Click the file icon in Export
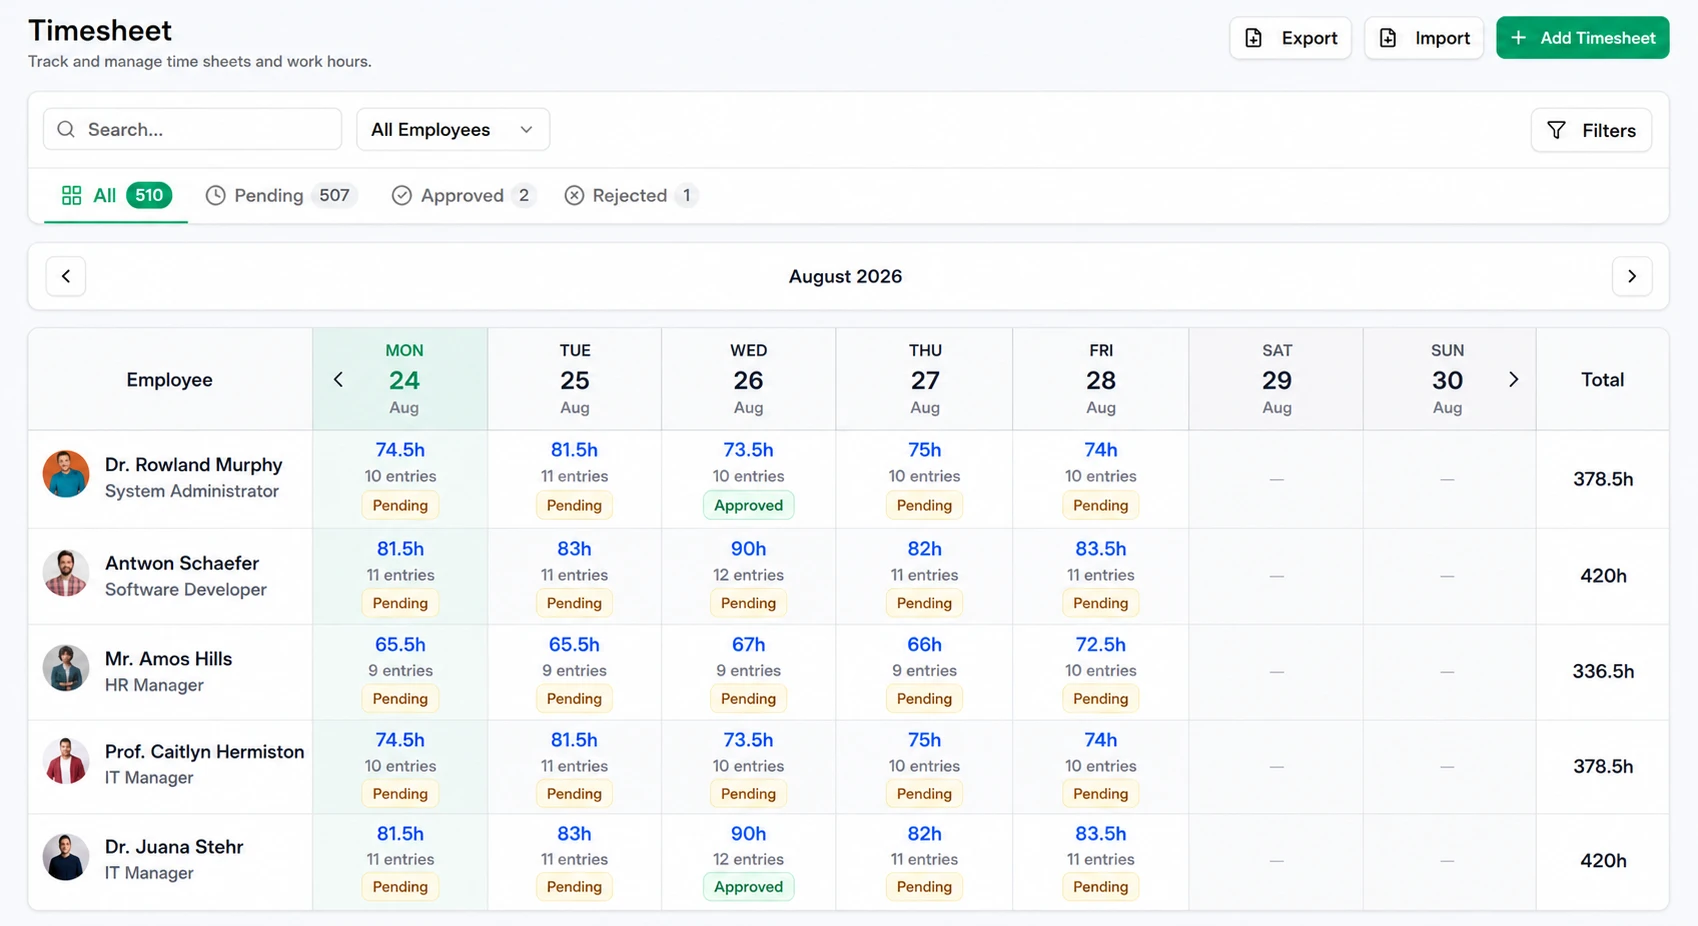Image resolution: width=1698 pixels, height=926 pixels. tap(1253, 38)
